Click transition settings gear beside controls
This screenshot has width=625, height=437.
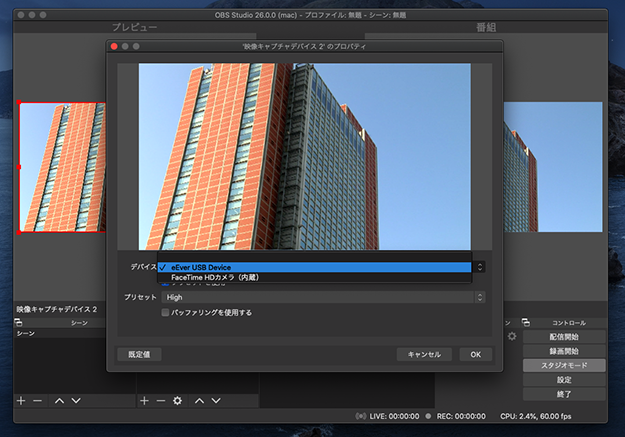(512, 337)
